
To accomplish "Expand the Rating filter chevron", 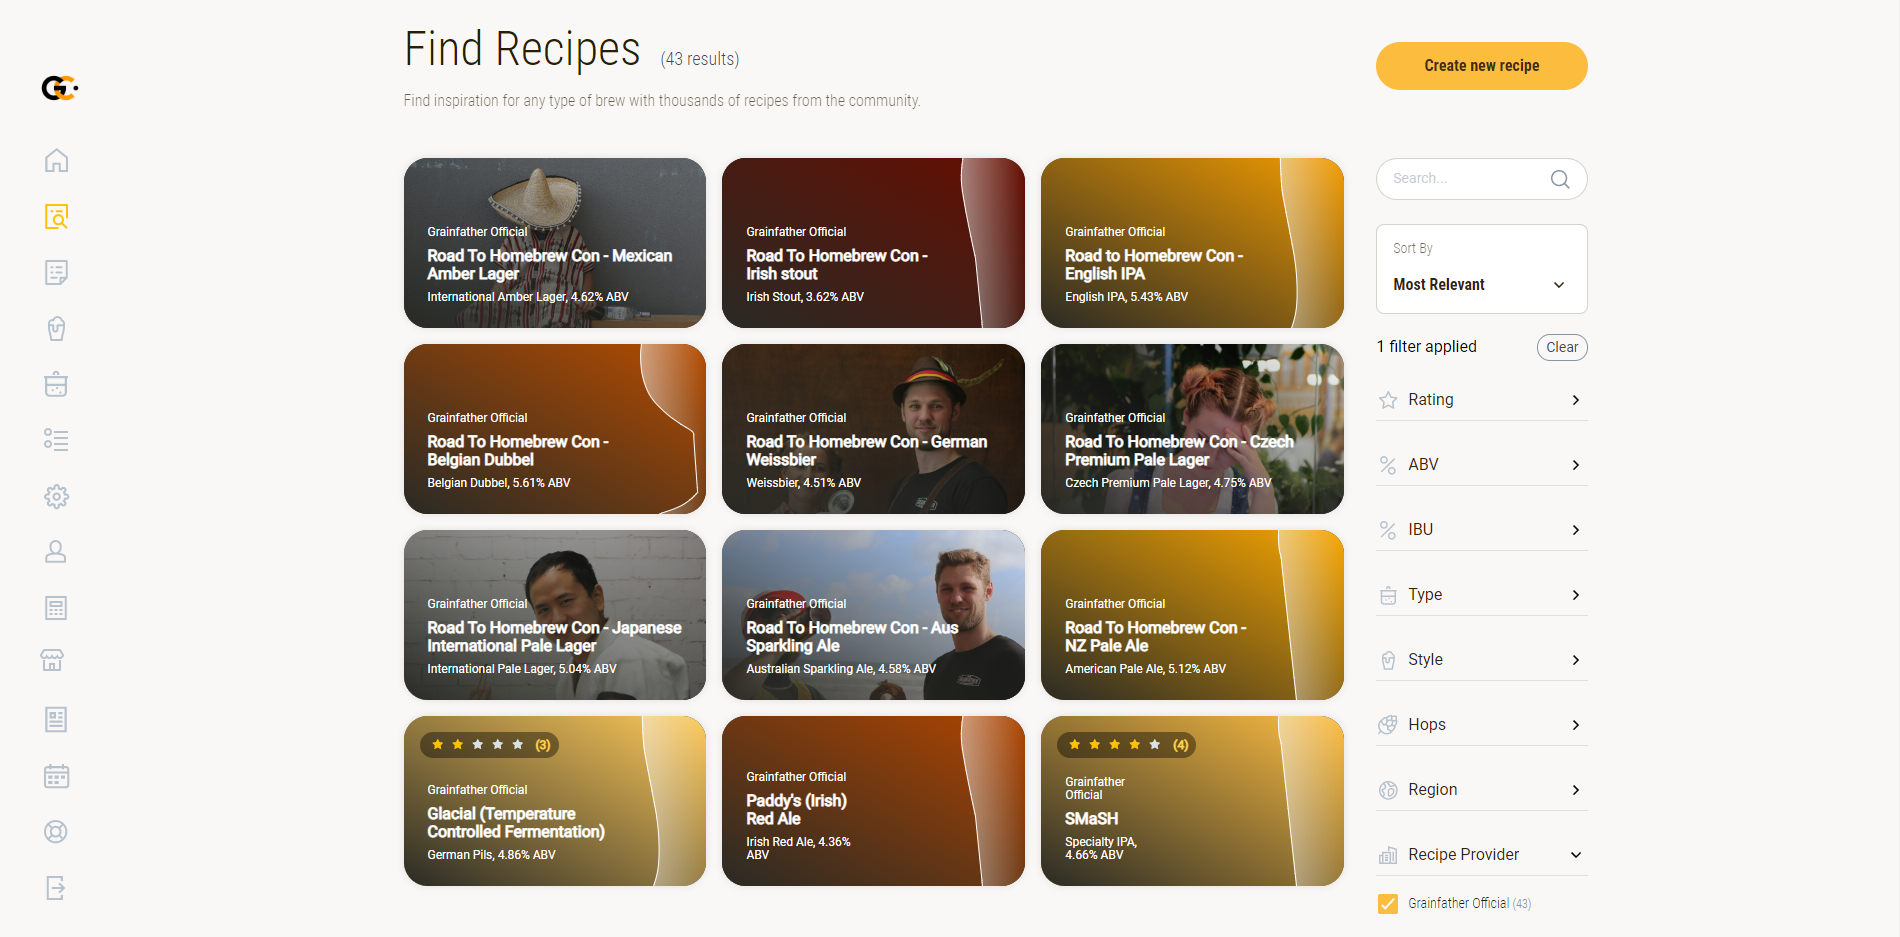I will click(x=1576, y=400).
